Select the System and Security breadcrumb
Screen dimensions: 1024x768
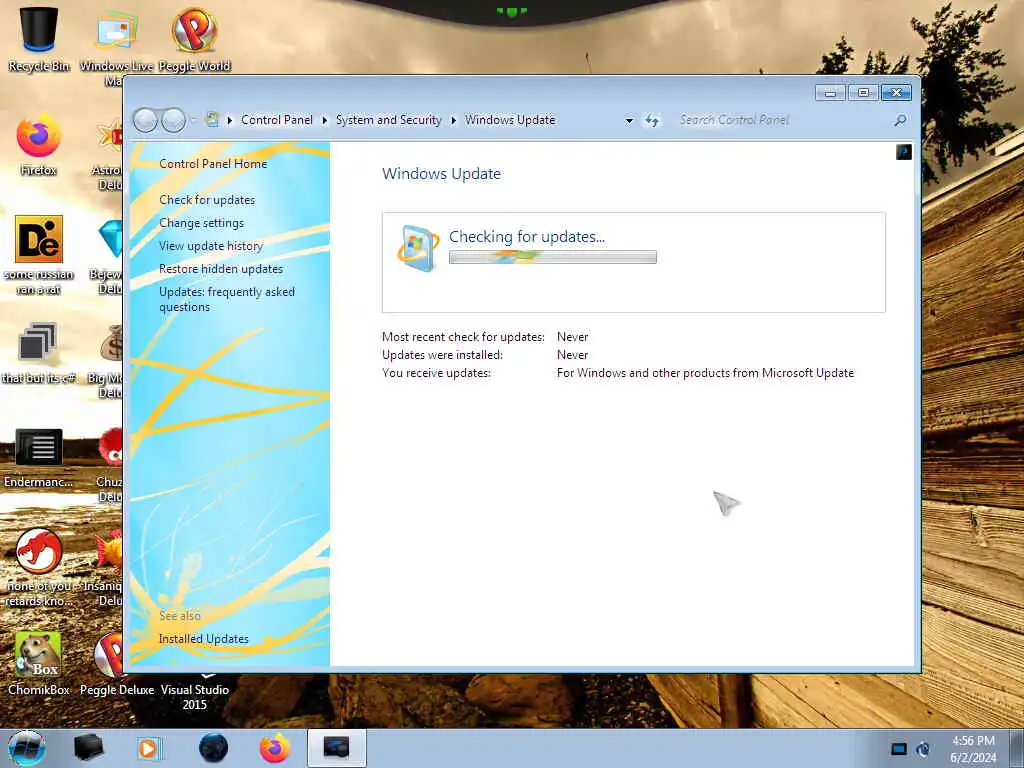(389, 120)
